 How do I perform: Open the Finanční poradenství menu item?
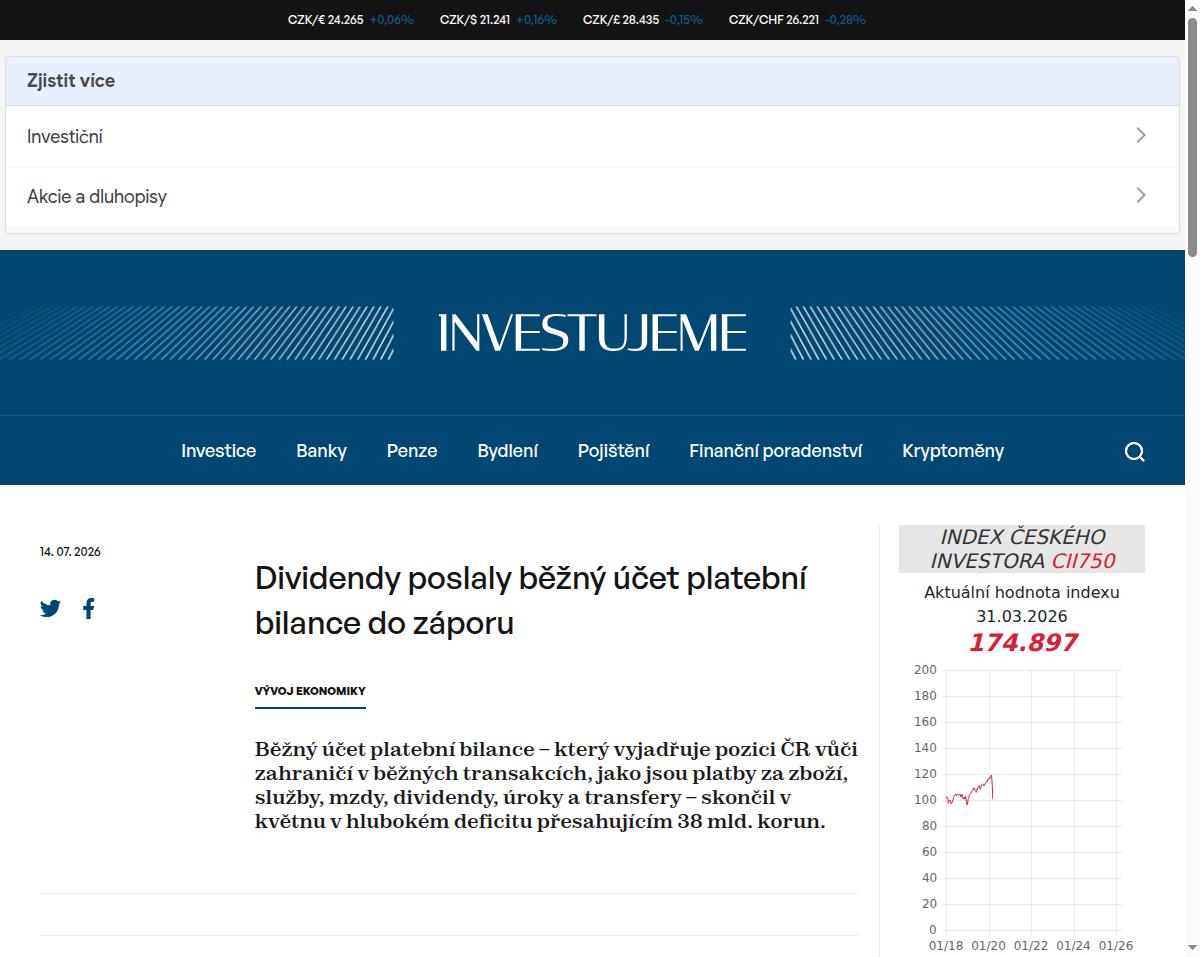tap(776, 451)
